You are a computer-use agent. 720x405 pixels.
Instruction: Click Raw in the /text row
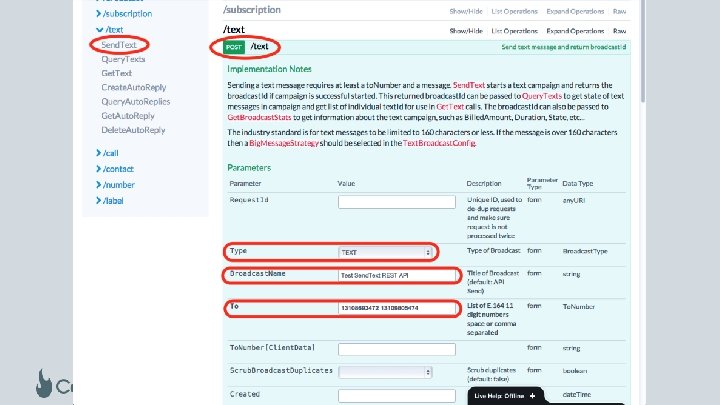tap(619, 31)
